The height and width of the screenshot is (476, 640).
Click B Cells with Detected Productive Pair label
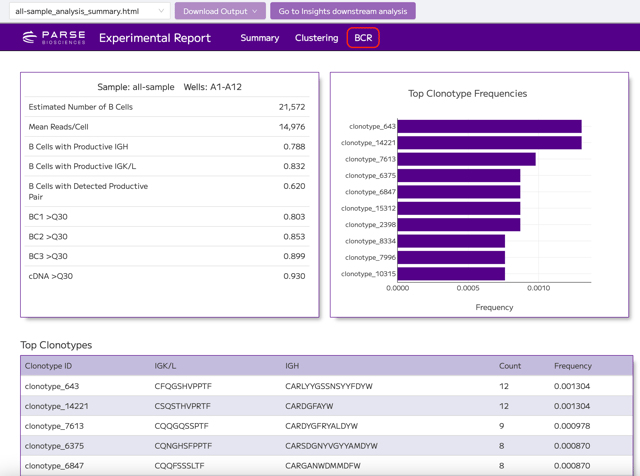88,191
